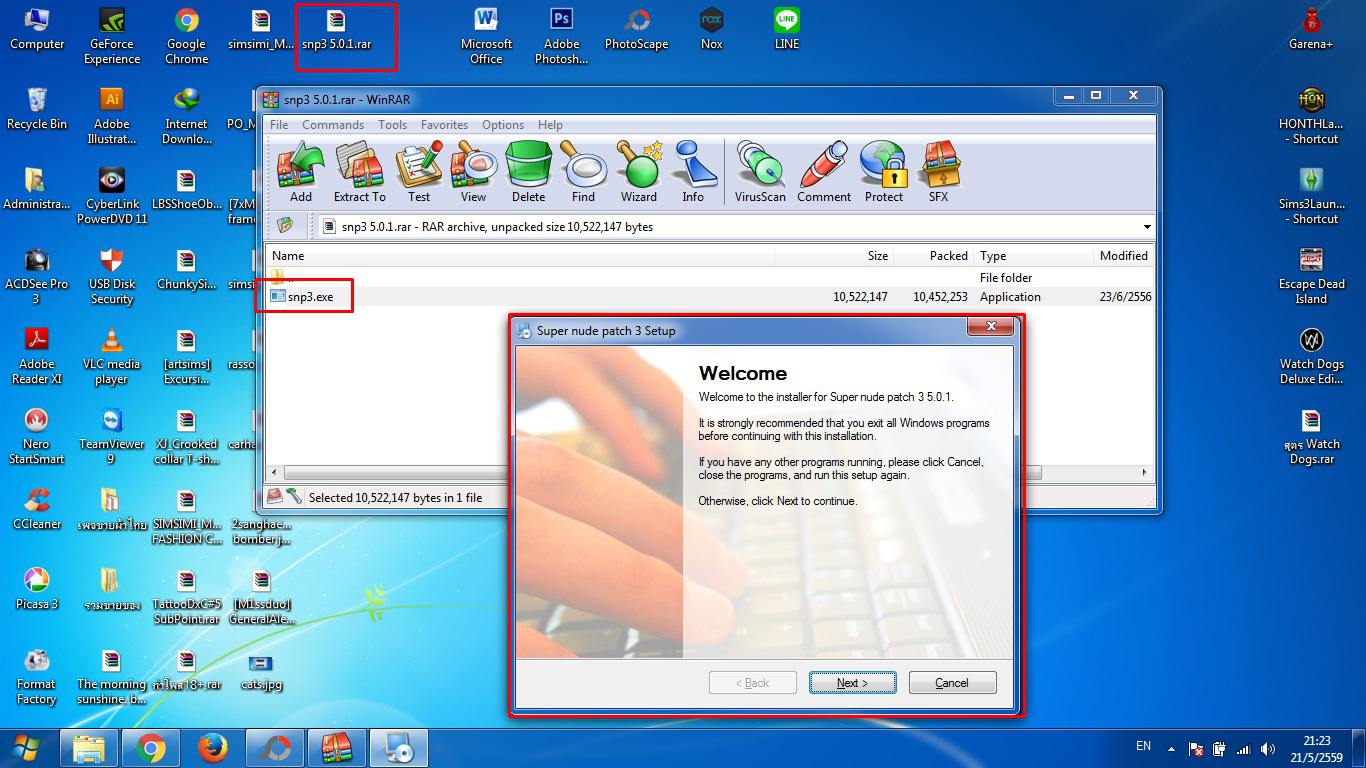This screenshot has height=768, width=1366.
Task: Click WinRAR horizontal scrollbar right arrow
Action: pos(1147,472)
